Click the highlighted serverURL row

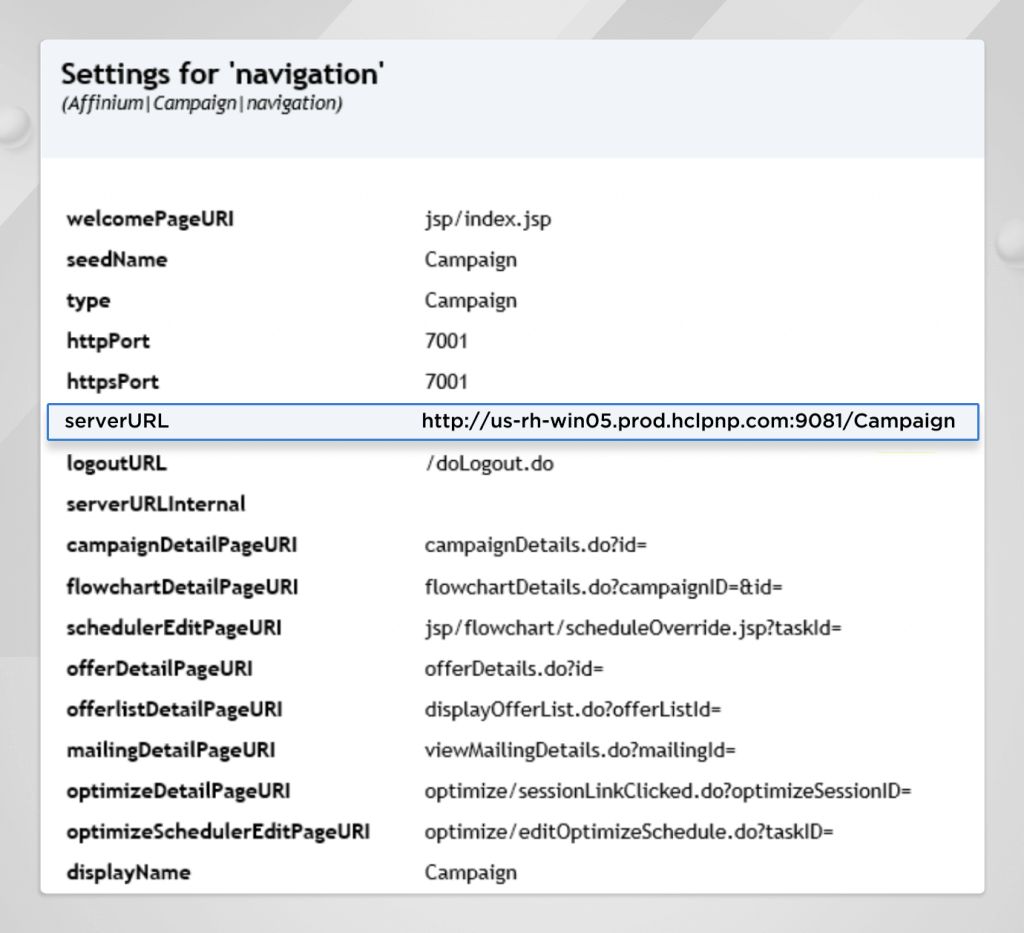[512, 421]
